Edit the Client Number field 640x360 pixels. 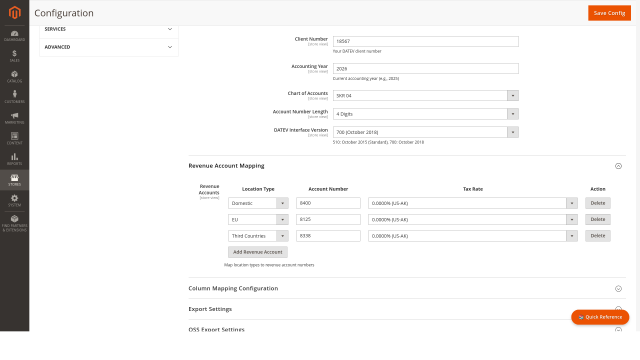pyautogui.click(x=426, y=41)
